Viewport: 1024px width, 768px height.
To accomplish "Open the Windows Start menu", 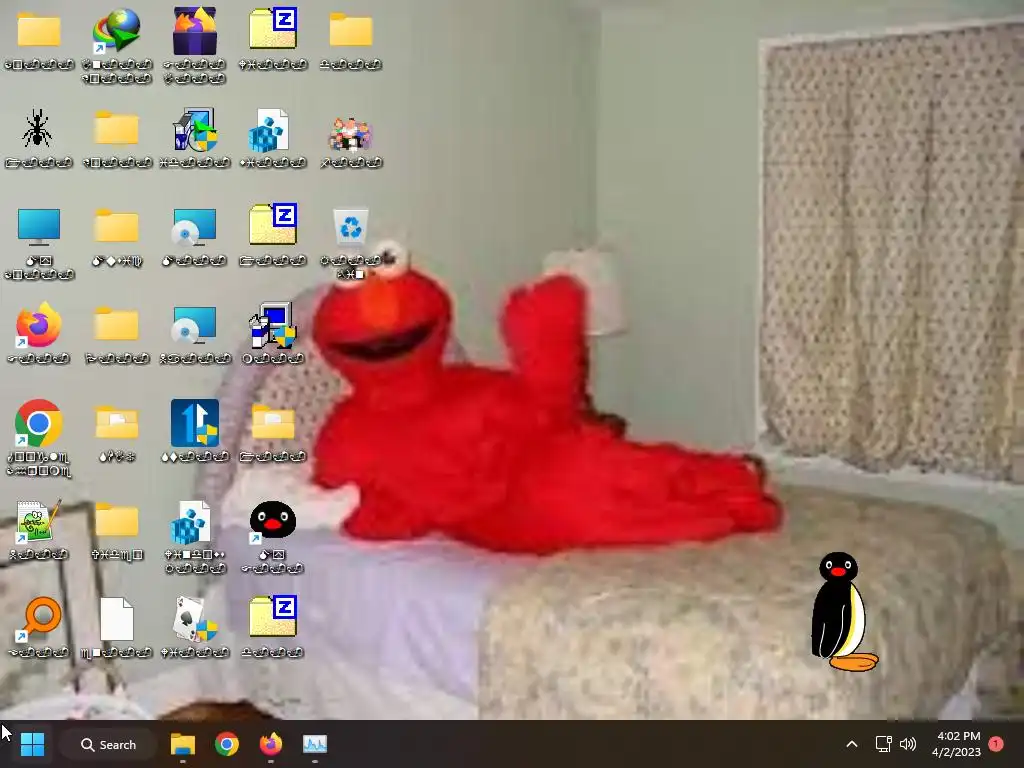I will [x=32, y=744].
